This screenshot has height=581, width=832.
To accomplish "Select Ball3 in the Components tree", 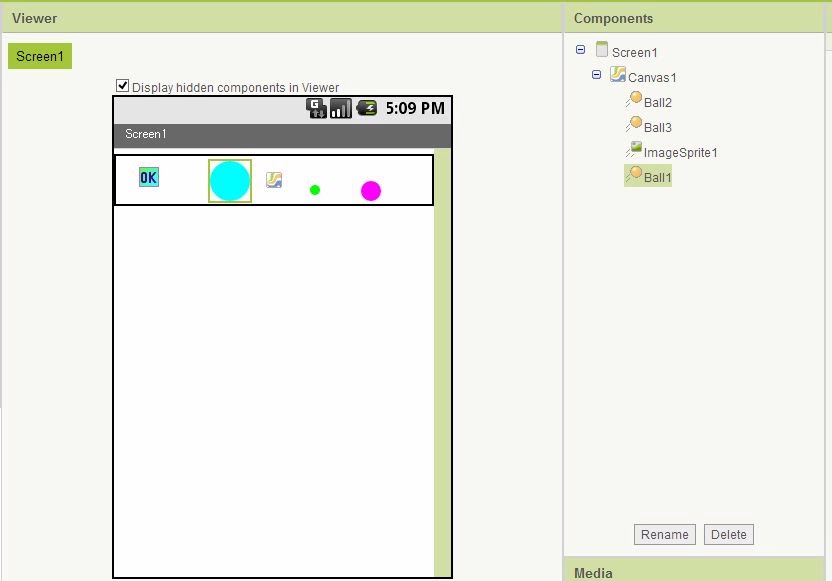I will click(657, 127).
